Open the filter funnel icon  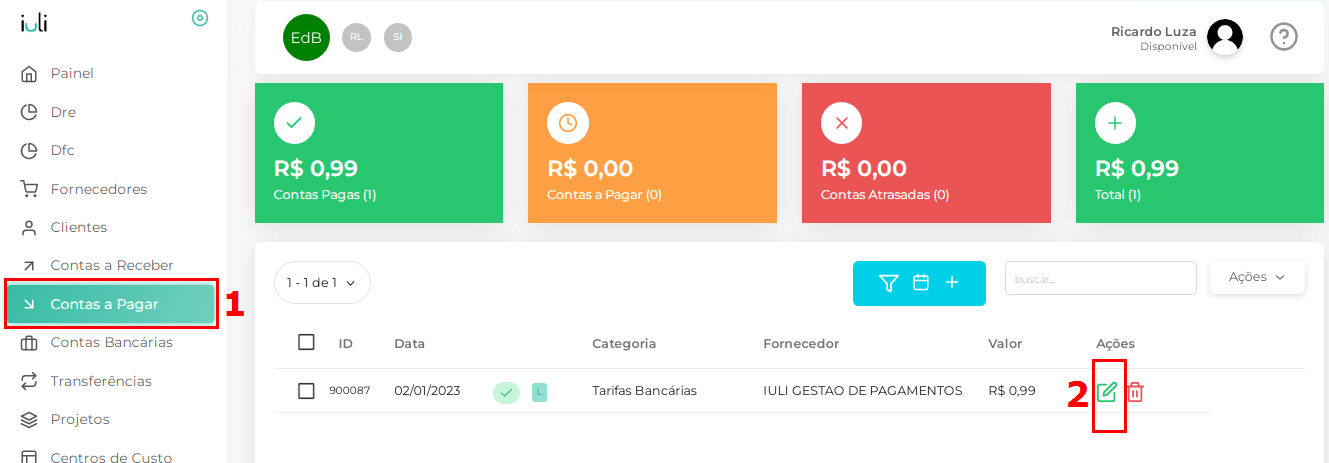[889, 283]
